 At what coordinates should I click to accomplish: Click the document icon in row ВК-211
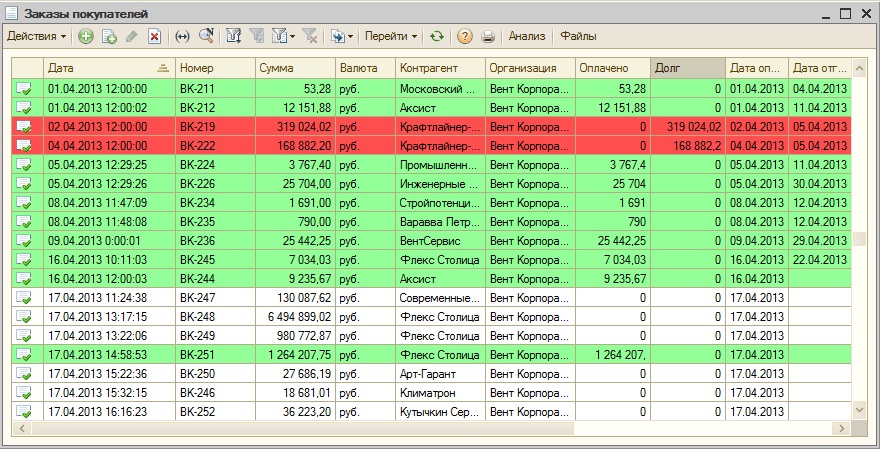point(24,89)
